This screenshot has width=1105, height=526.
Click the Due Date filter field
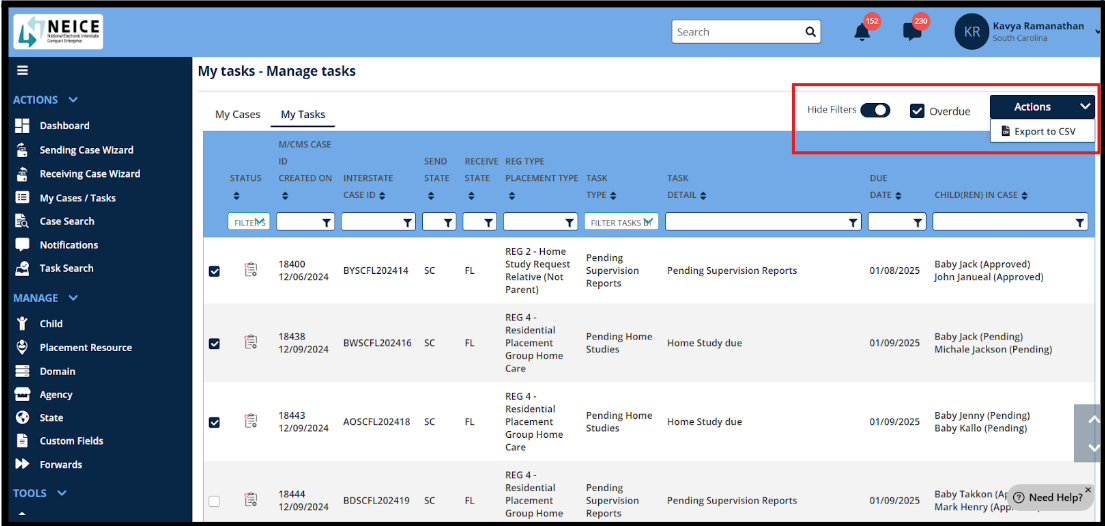[897, 222]
